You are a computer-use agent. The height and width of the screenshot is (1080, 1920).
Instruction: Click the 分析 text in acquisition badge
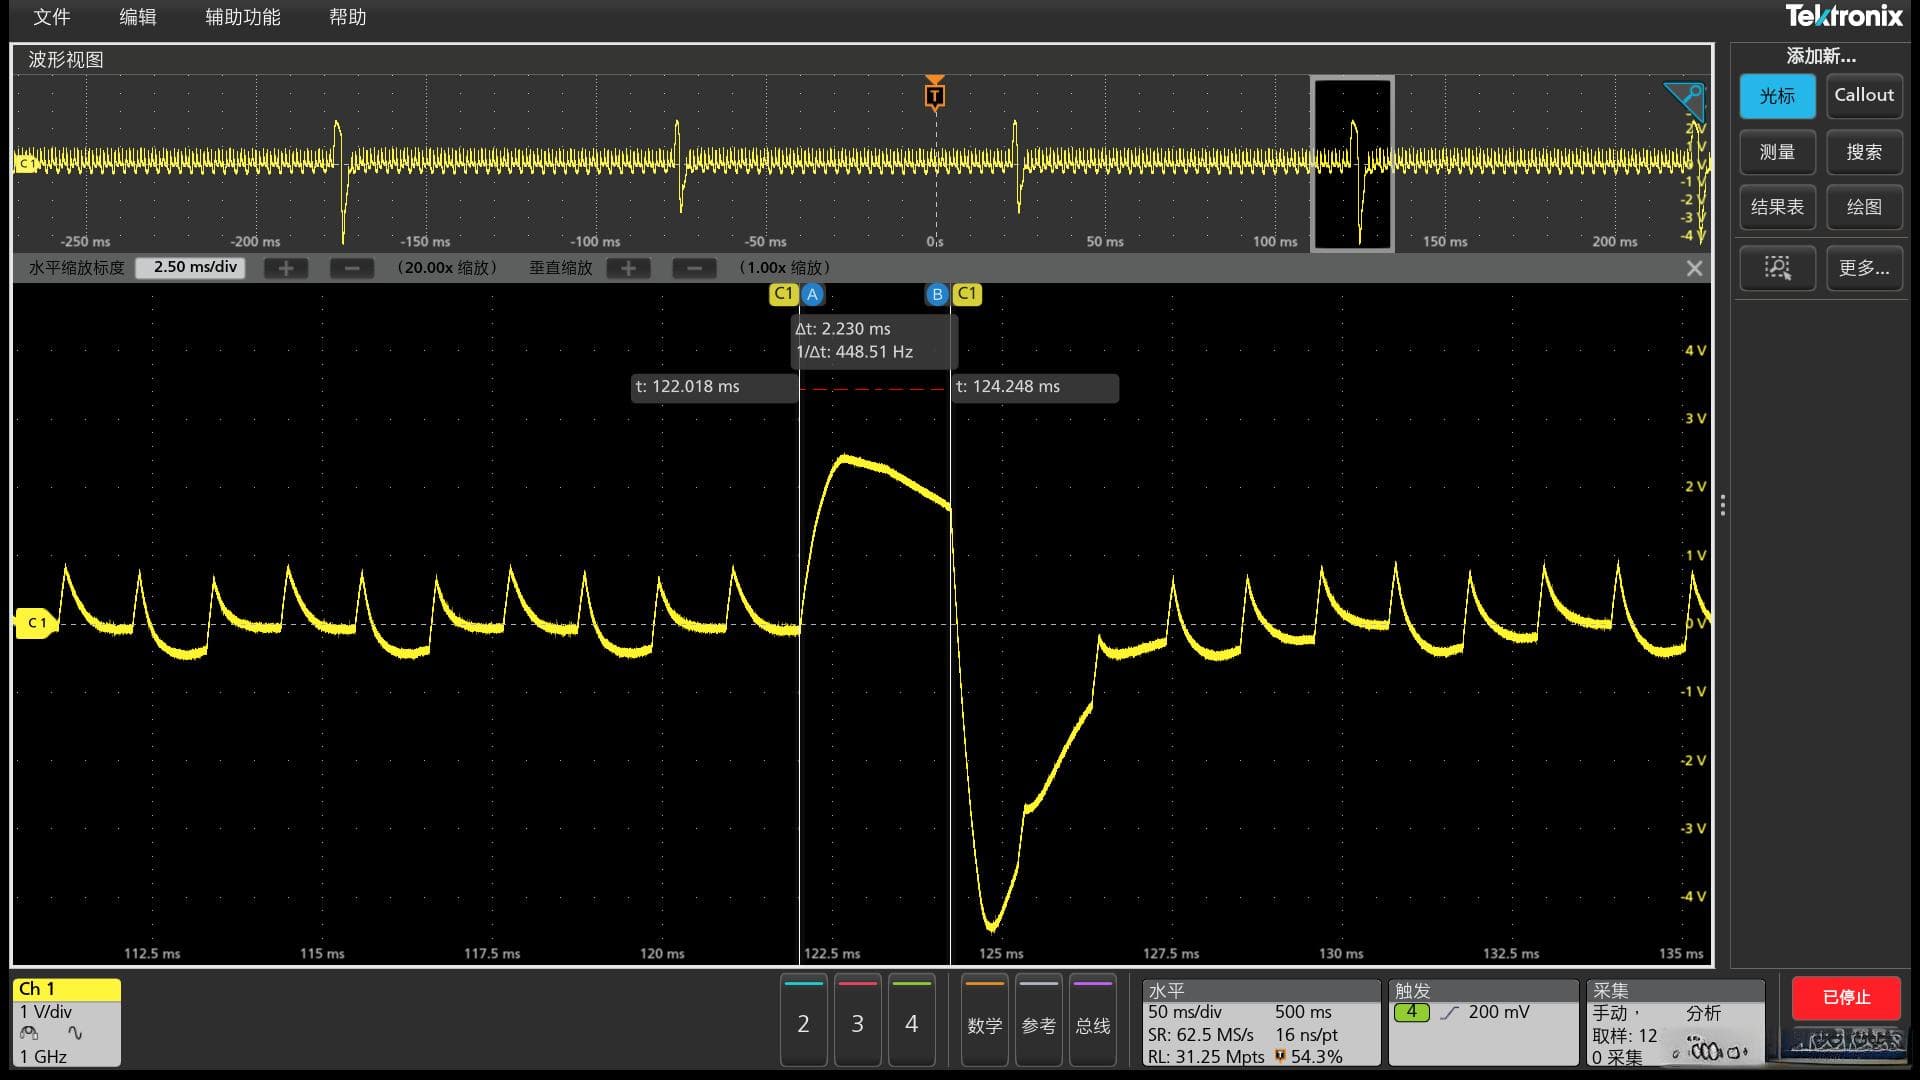click(1703, 1013)
